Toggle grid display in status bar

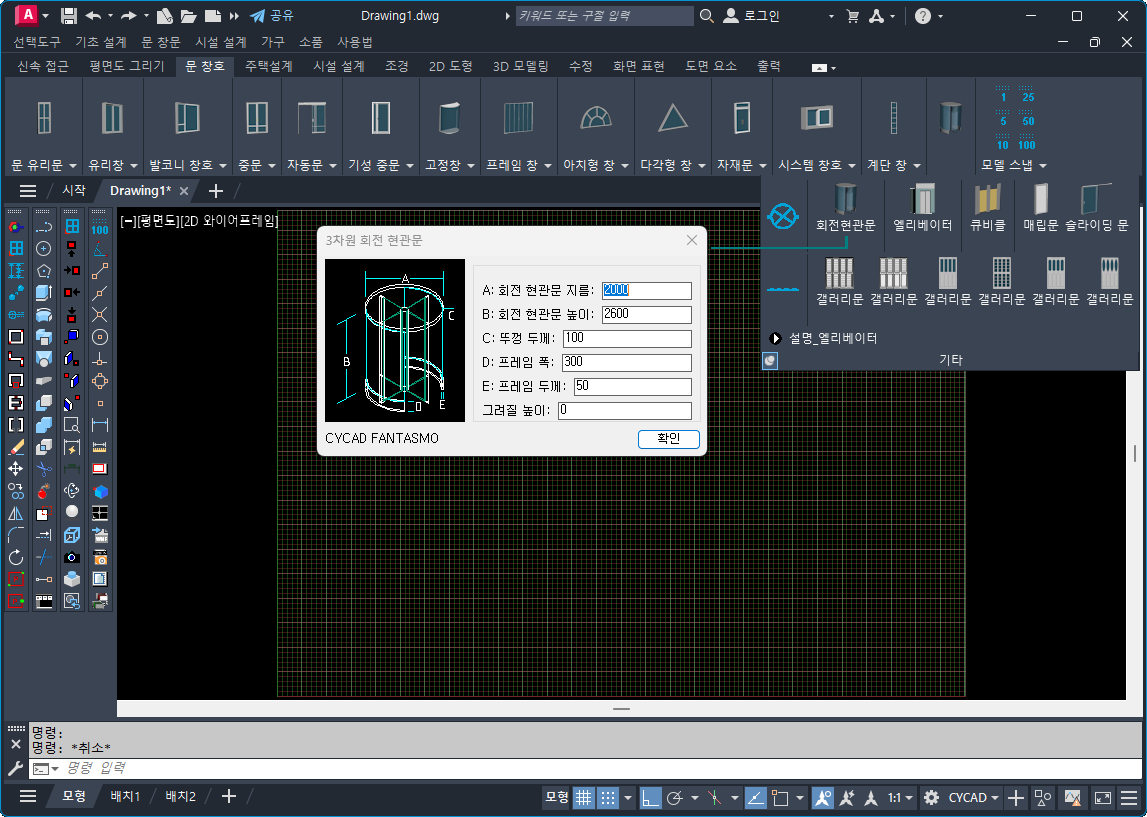tap(582, 797)
